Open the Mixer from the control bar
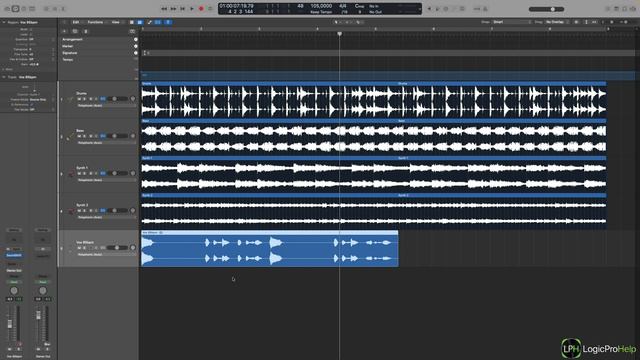 tap(55, 9)
